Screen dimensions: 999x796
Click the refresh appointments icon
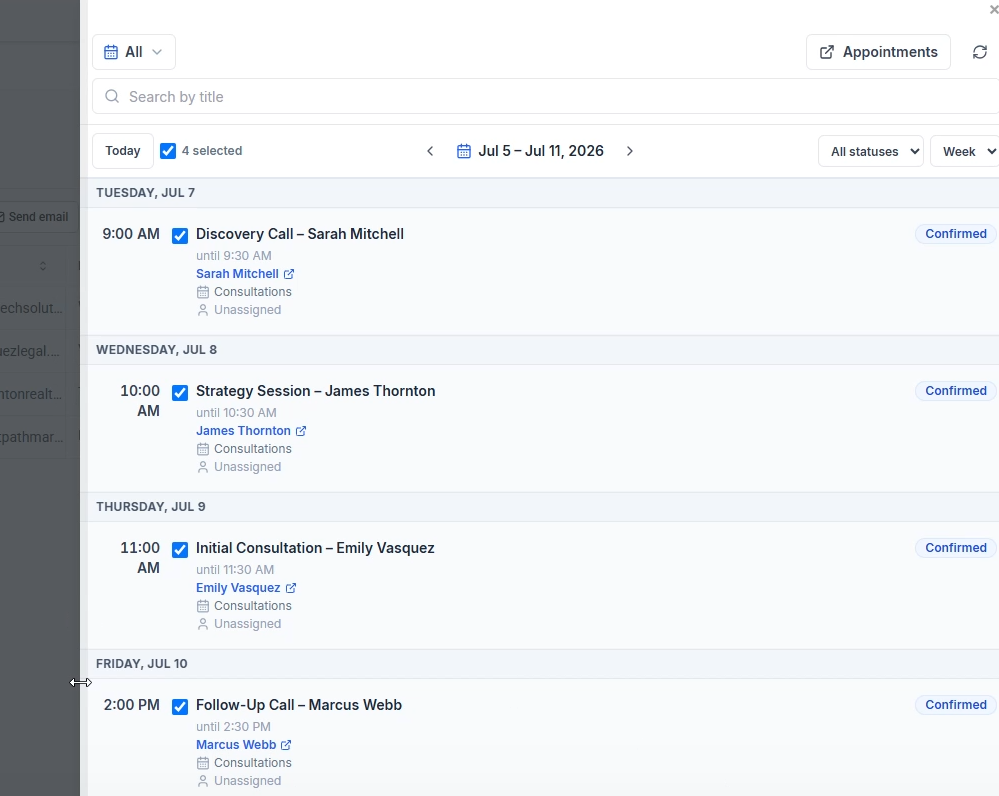click(980, 52)
